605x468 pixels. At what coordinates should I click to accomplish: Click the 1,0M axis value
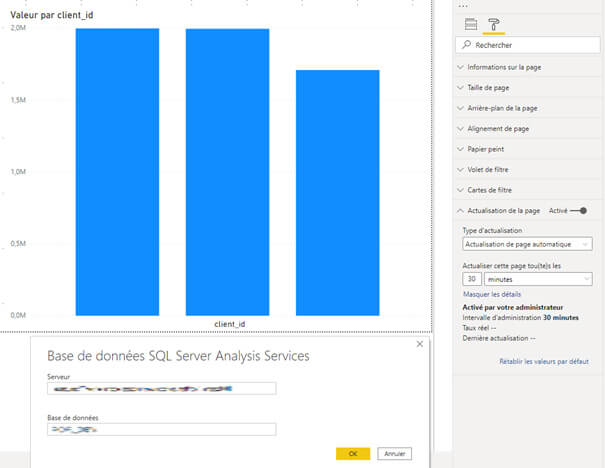18,172
